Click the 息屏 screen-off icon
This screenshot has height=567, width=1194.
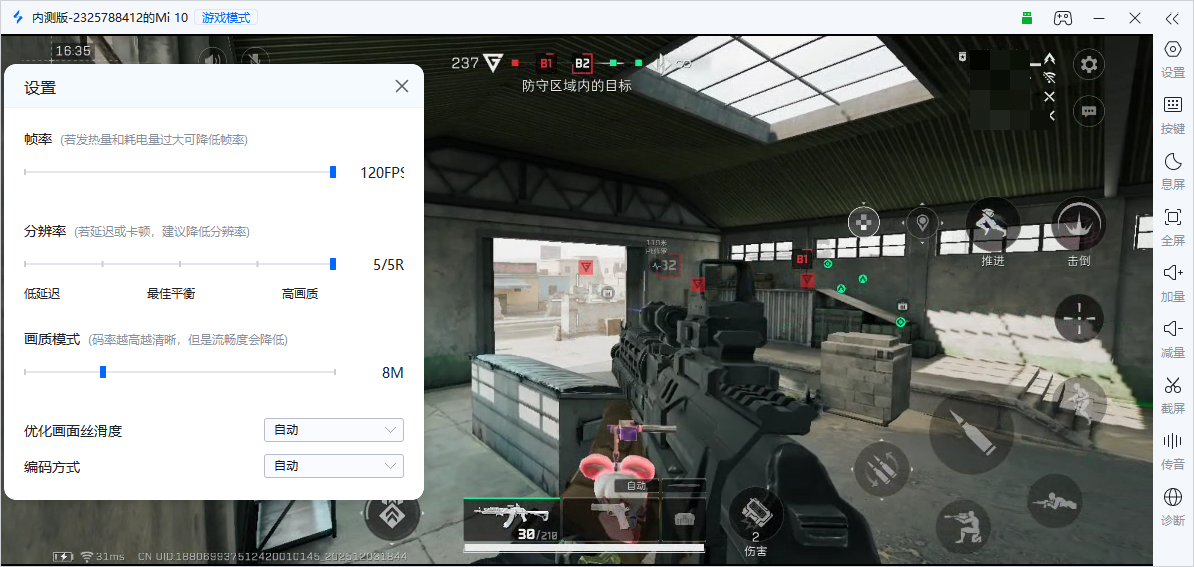point(1172,170)
